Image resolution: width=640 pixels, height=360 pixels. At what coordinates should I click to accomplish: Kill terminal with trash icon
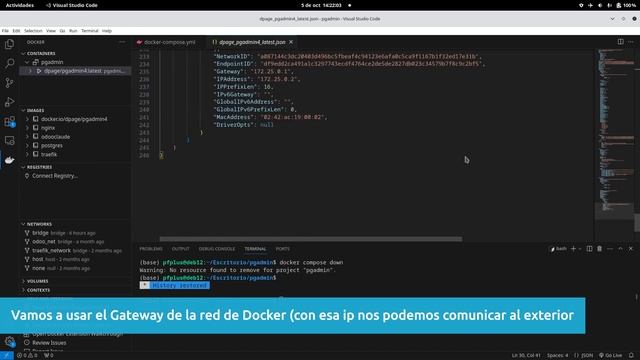[x=600, y=249]
